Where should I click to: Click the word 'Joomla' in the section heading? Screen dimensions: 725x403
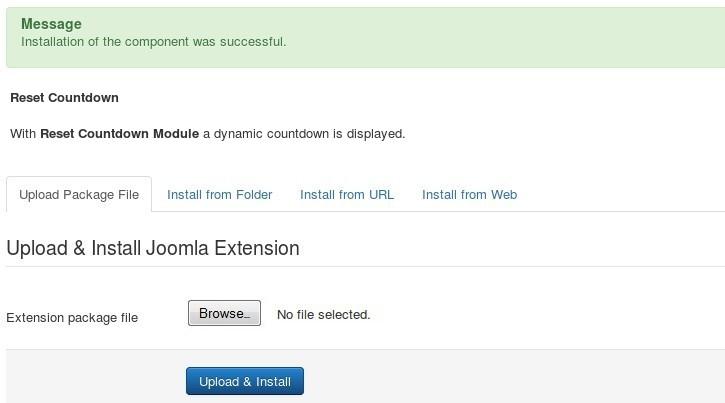click(x=178, y=248)
